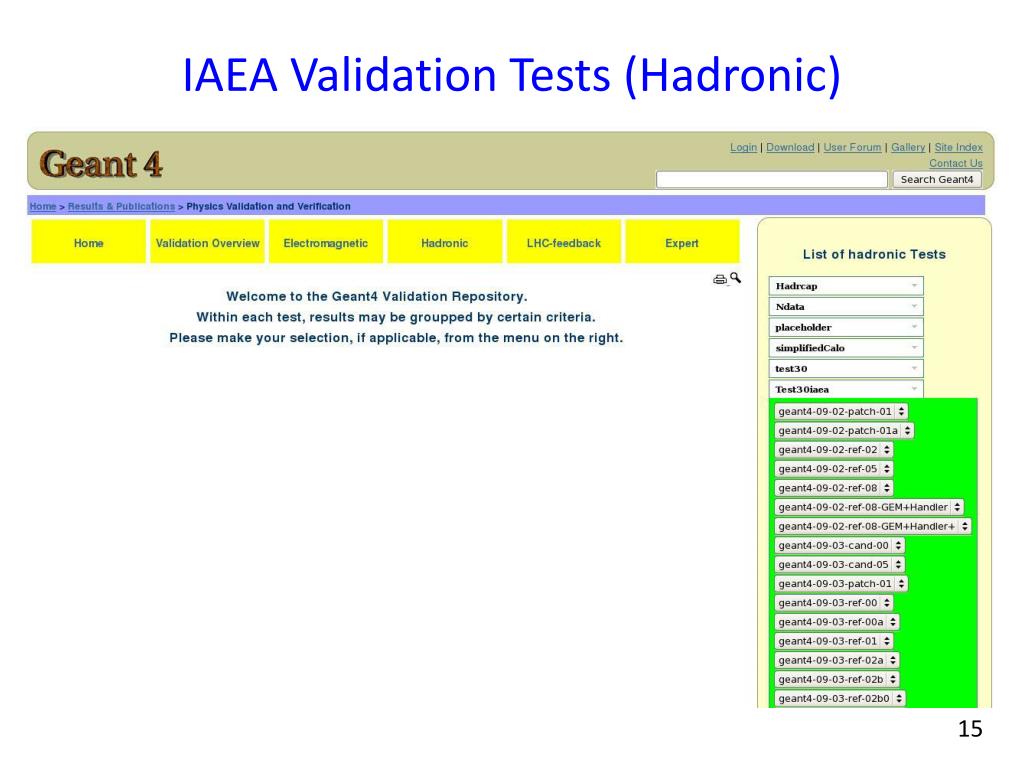This screenshot has height=768, width=1024.
Task: Open the geant4-09-03-ref-02b dropdown
Action: pyautogui.click(x=837, y=679)
